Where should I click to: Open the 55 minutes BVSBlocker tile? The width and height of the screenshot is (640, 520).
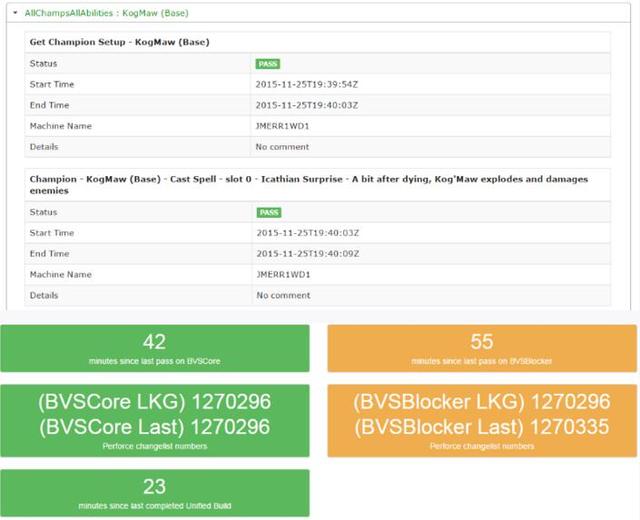pos(482,349)
